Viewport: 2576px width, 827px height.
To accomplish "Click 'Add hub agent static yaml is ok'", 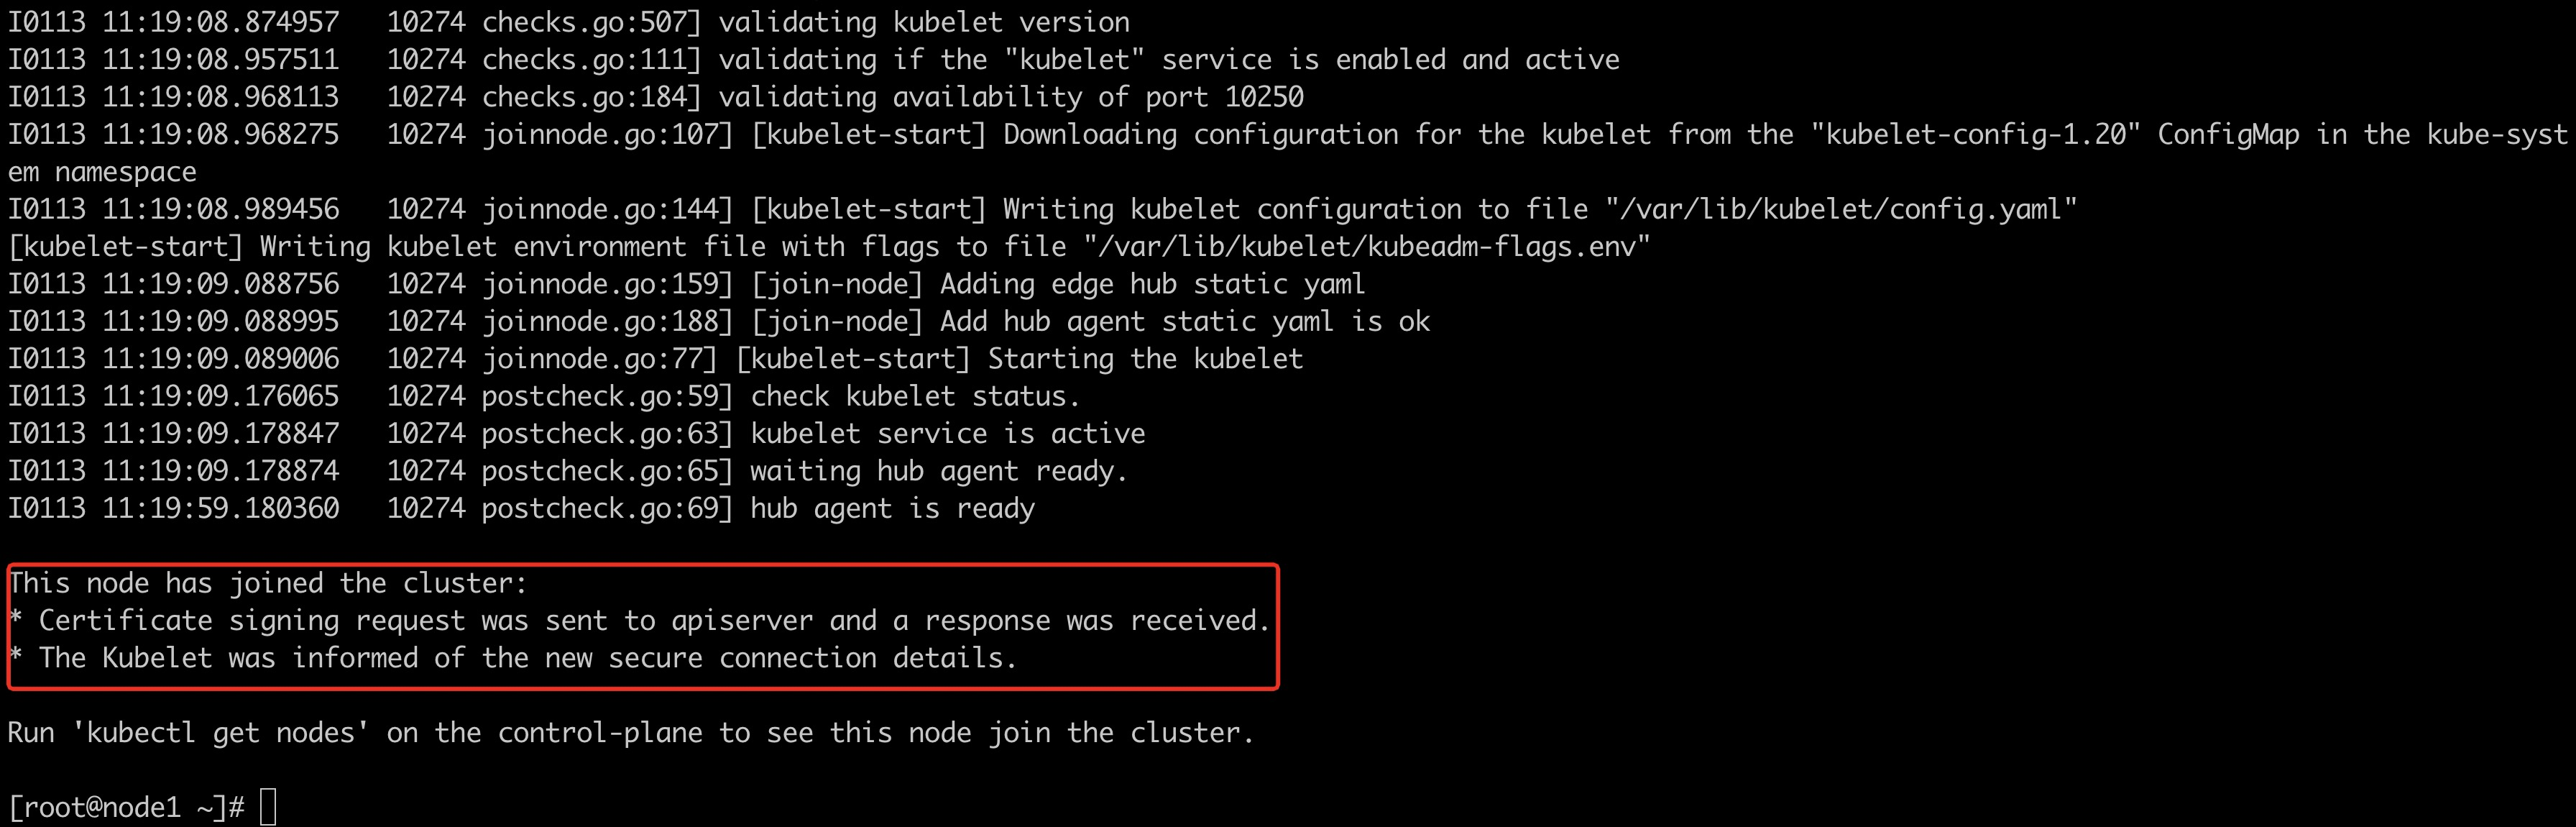I will (x=1185, y=322).
